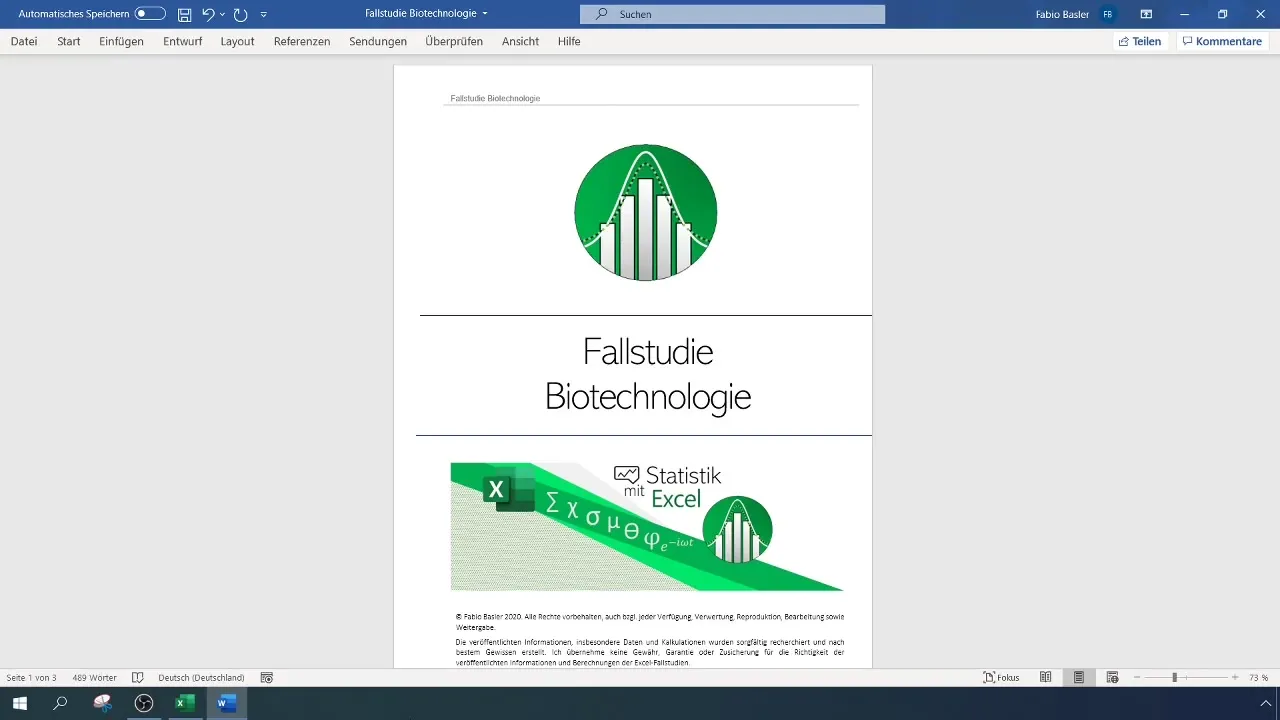Click the Teilen button
1280x720 pixels.
(1140, 41)
